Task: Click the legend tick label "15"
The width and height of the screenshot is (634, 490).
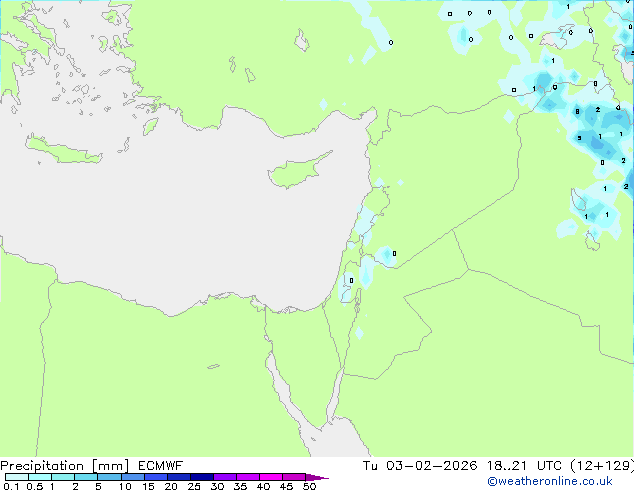Action: 148,486
